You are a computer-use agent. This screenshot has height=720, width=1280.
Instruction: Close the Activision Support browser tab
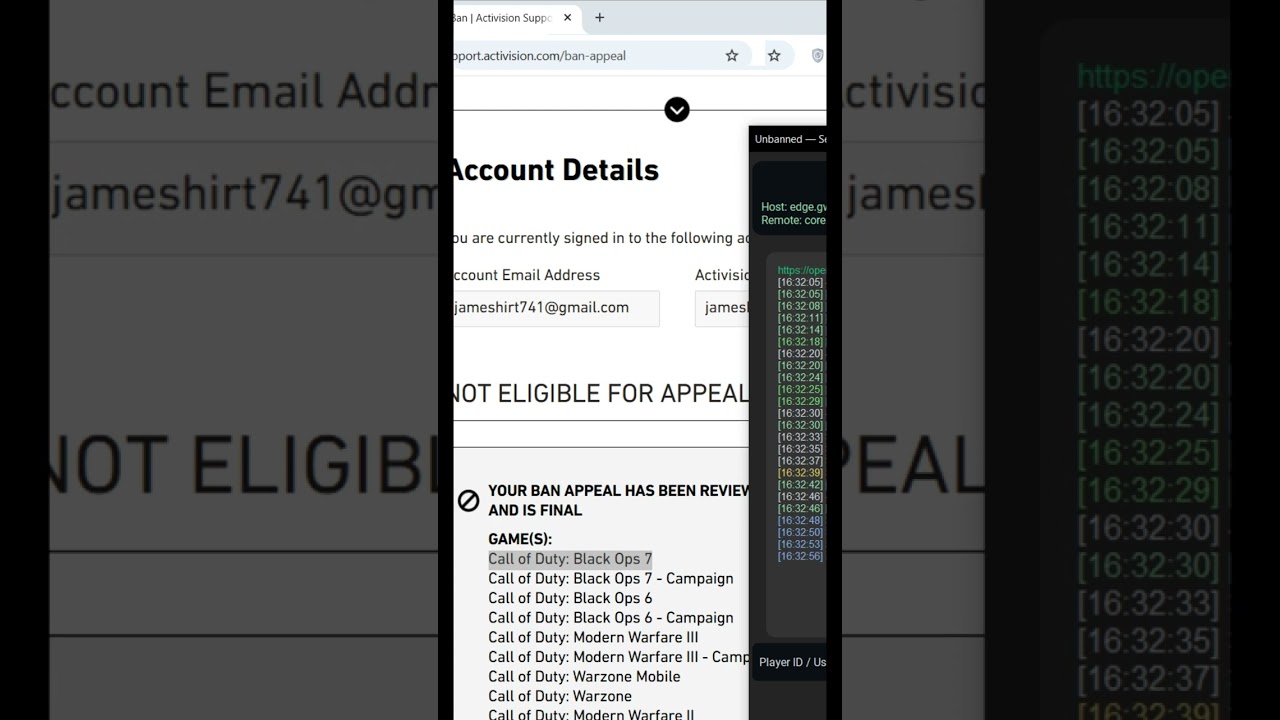click(x=568, y=17)
